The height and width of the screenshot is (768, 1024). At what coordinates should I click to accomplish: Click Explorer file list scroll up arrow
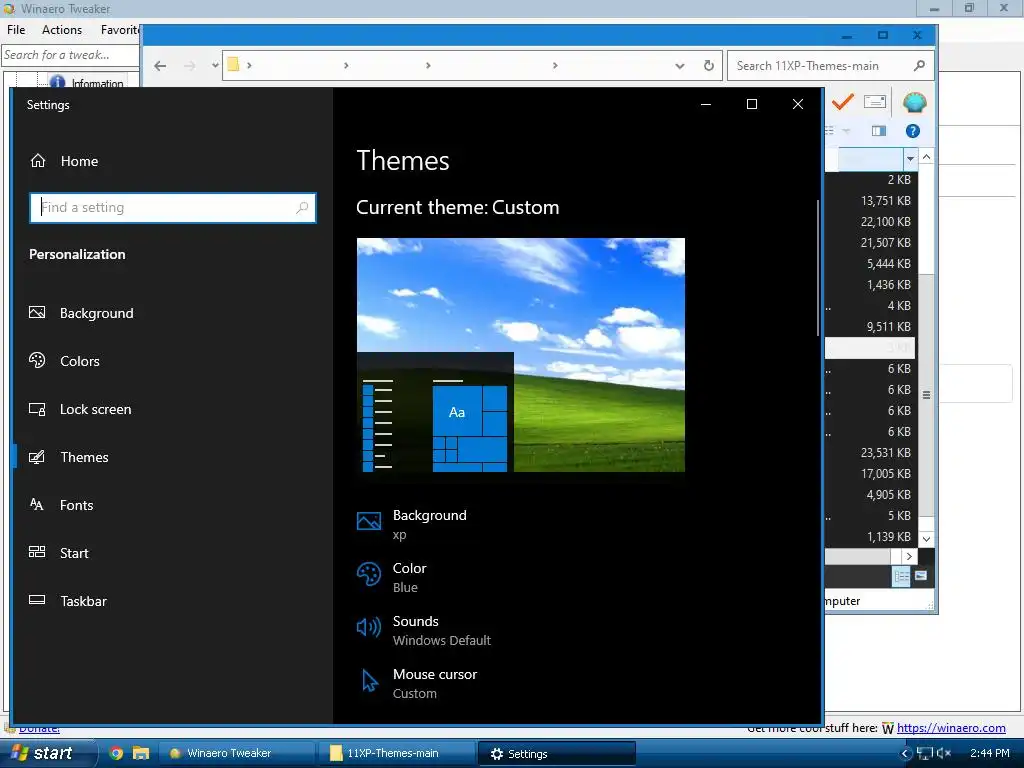click(x=926, y=157)
